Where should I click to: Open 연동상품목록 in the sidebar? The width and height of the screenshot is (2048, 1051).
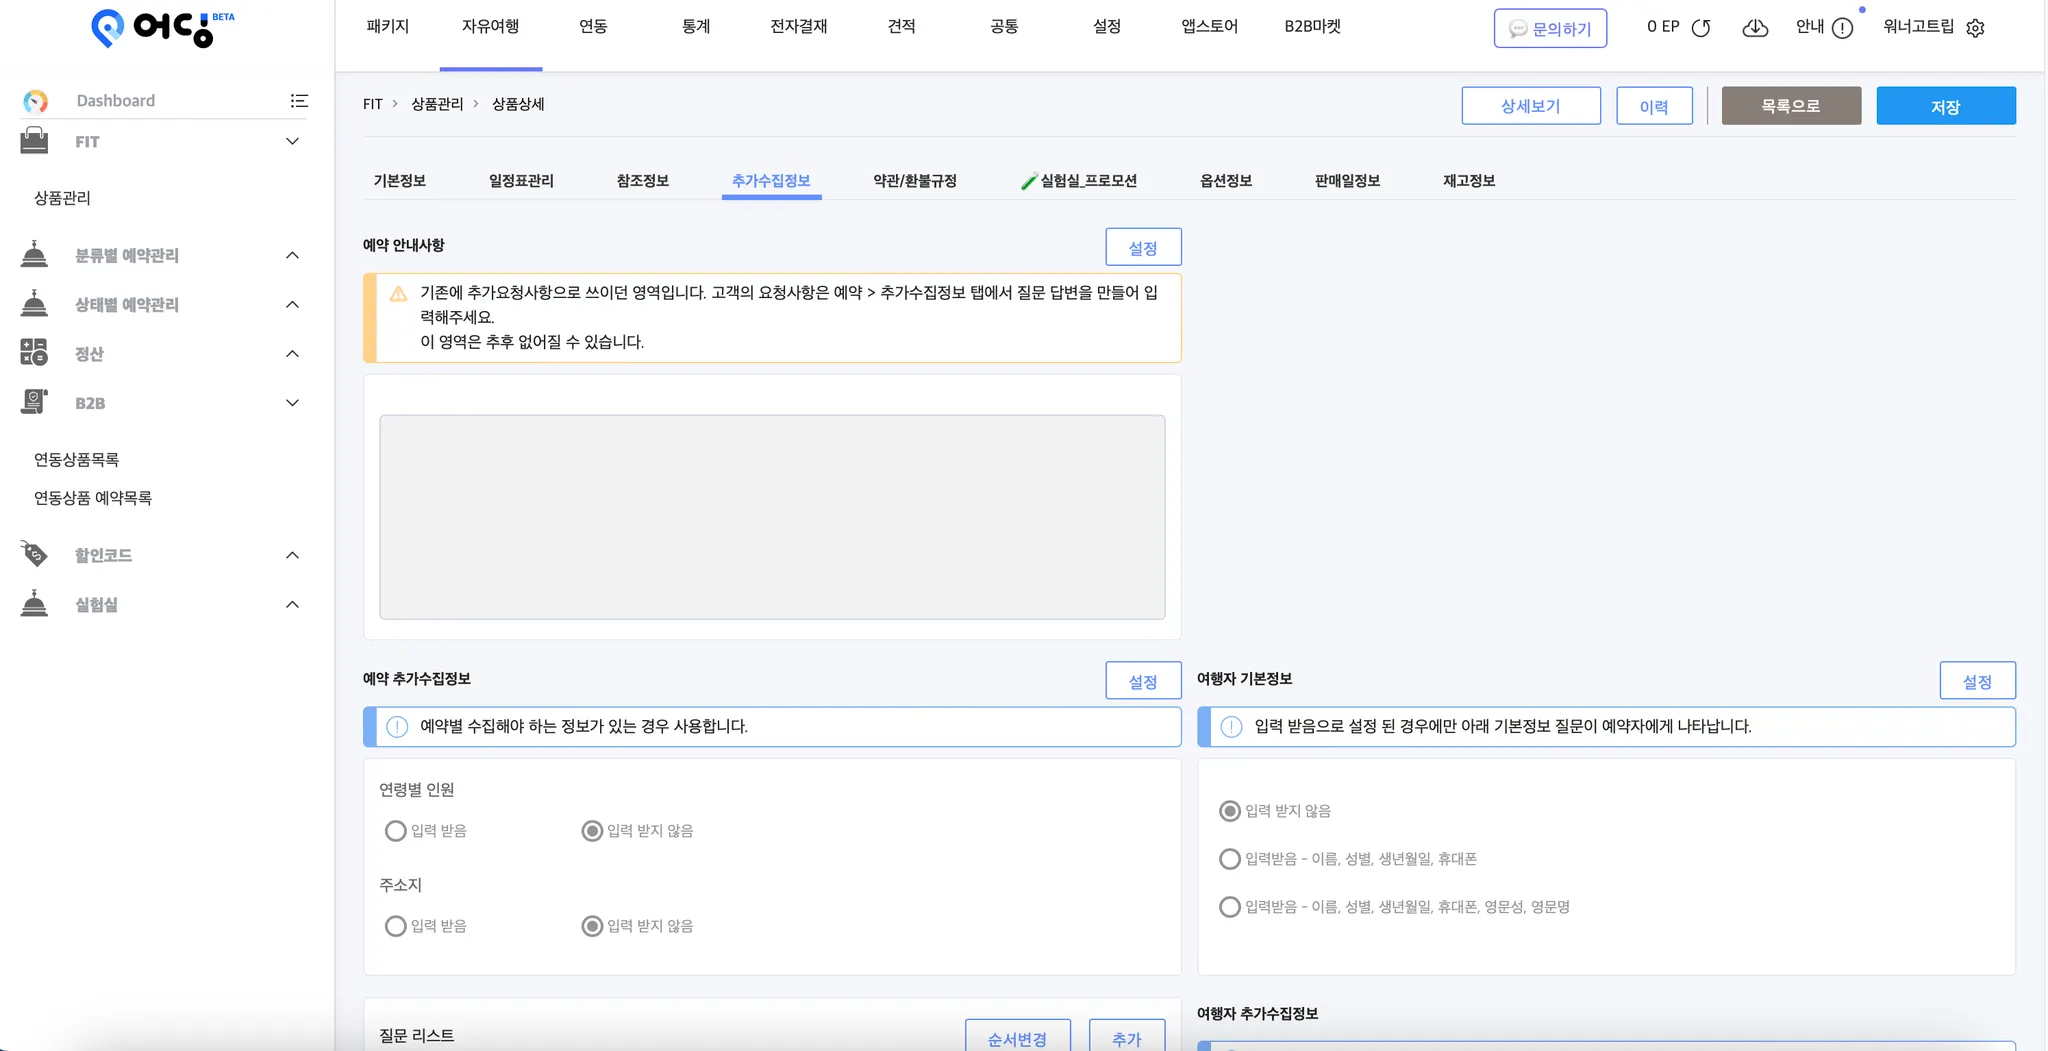pyautogui.click(x=76, y=460)
